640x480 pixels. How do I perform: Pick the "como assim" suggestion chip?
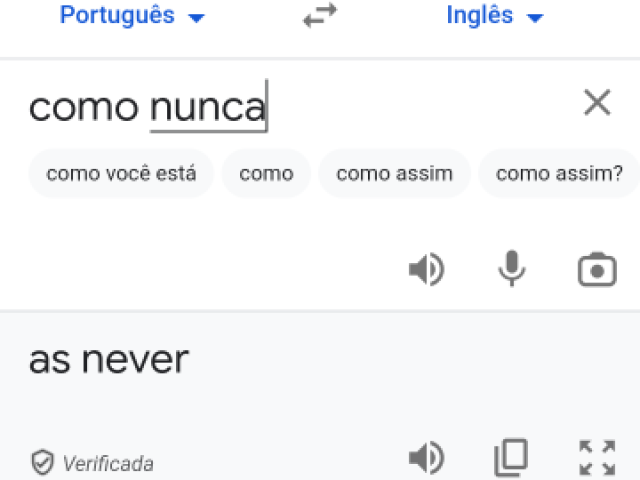click(x=394, y=173)
